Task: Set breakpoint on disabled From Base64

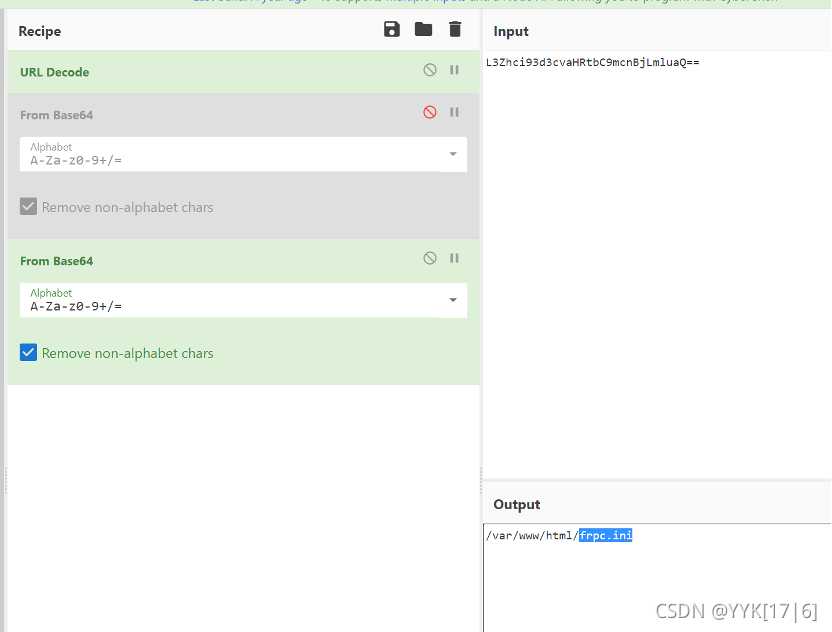Action: (x=454, y=112)
